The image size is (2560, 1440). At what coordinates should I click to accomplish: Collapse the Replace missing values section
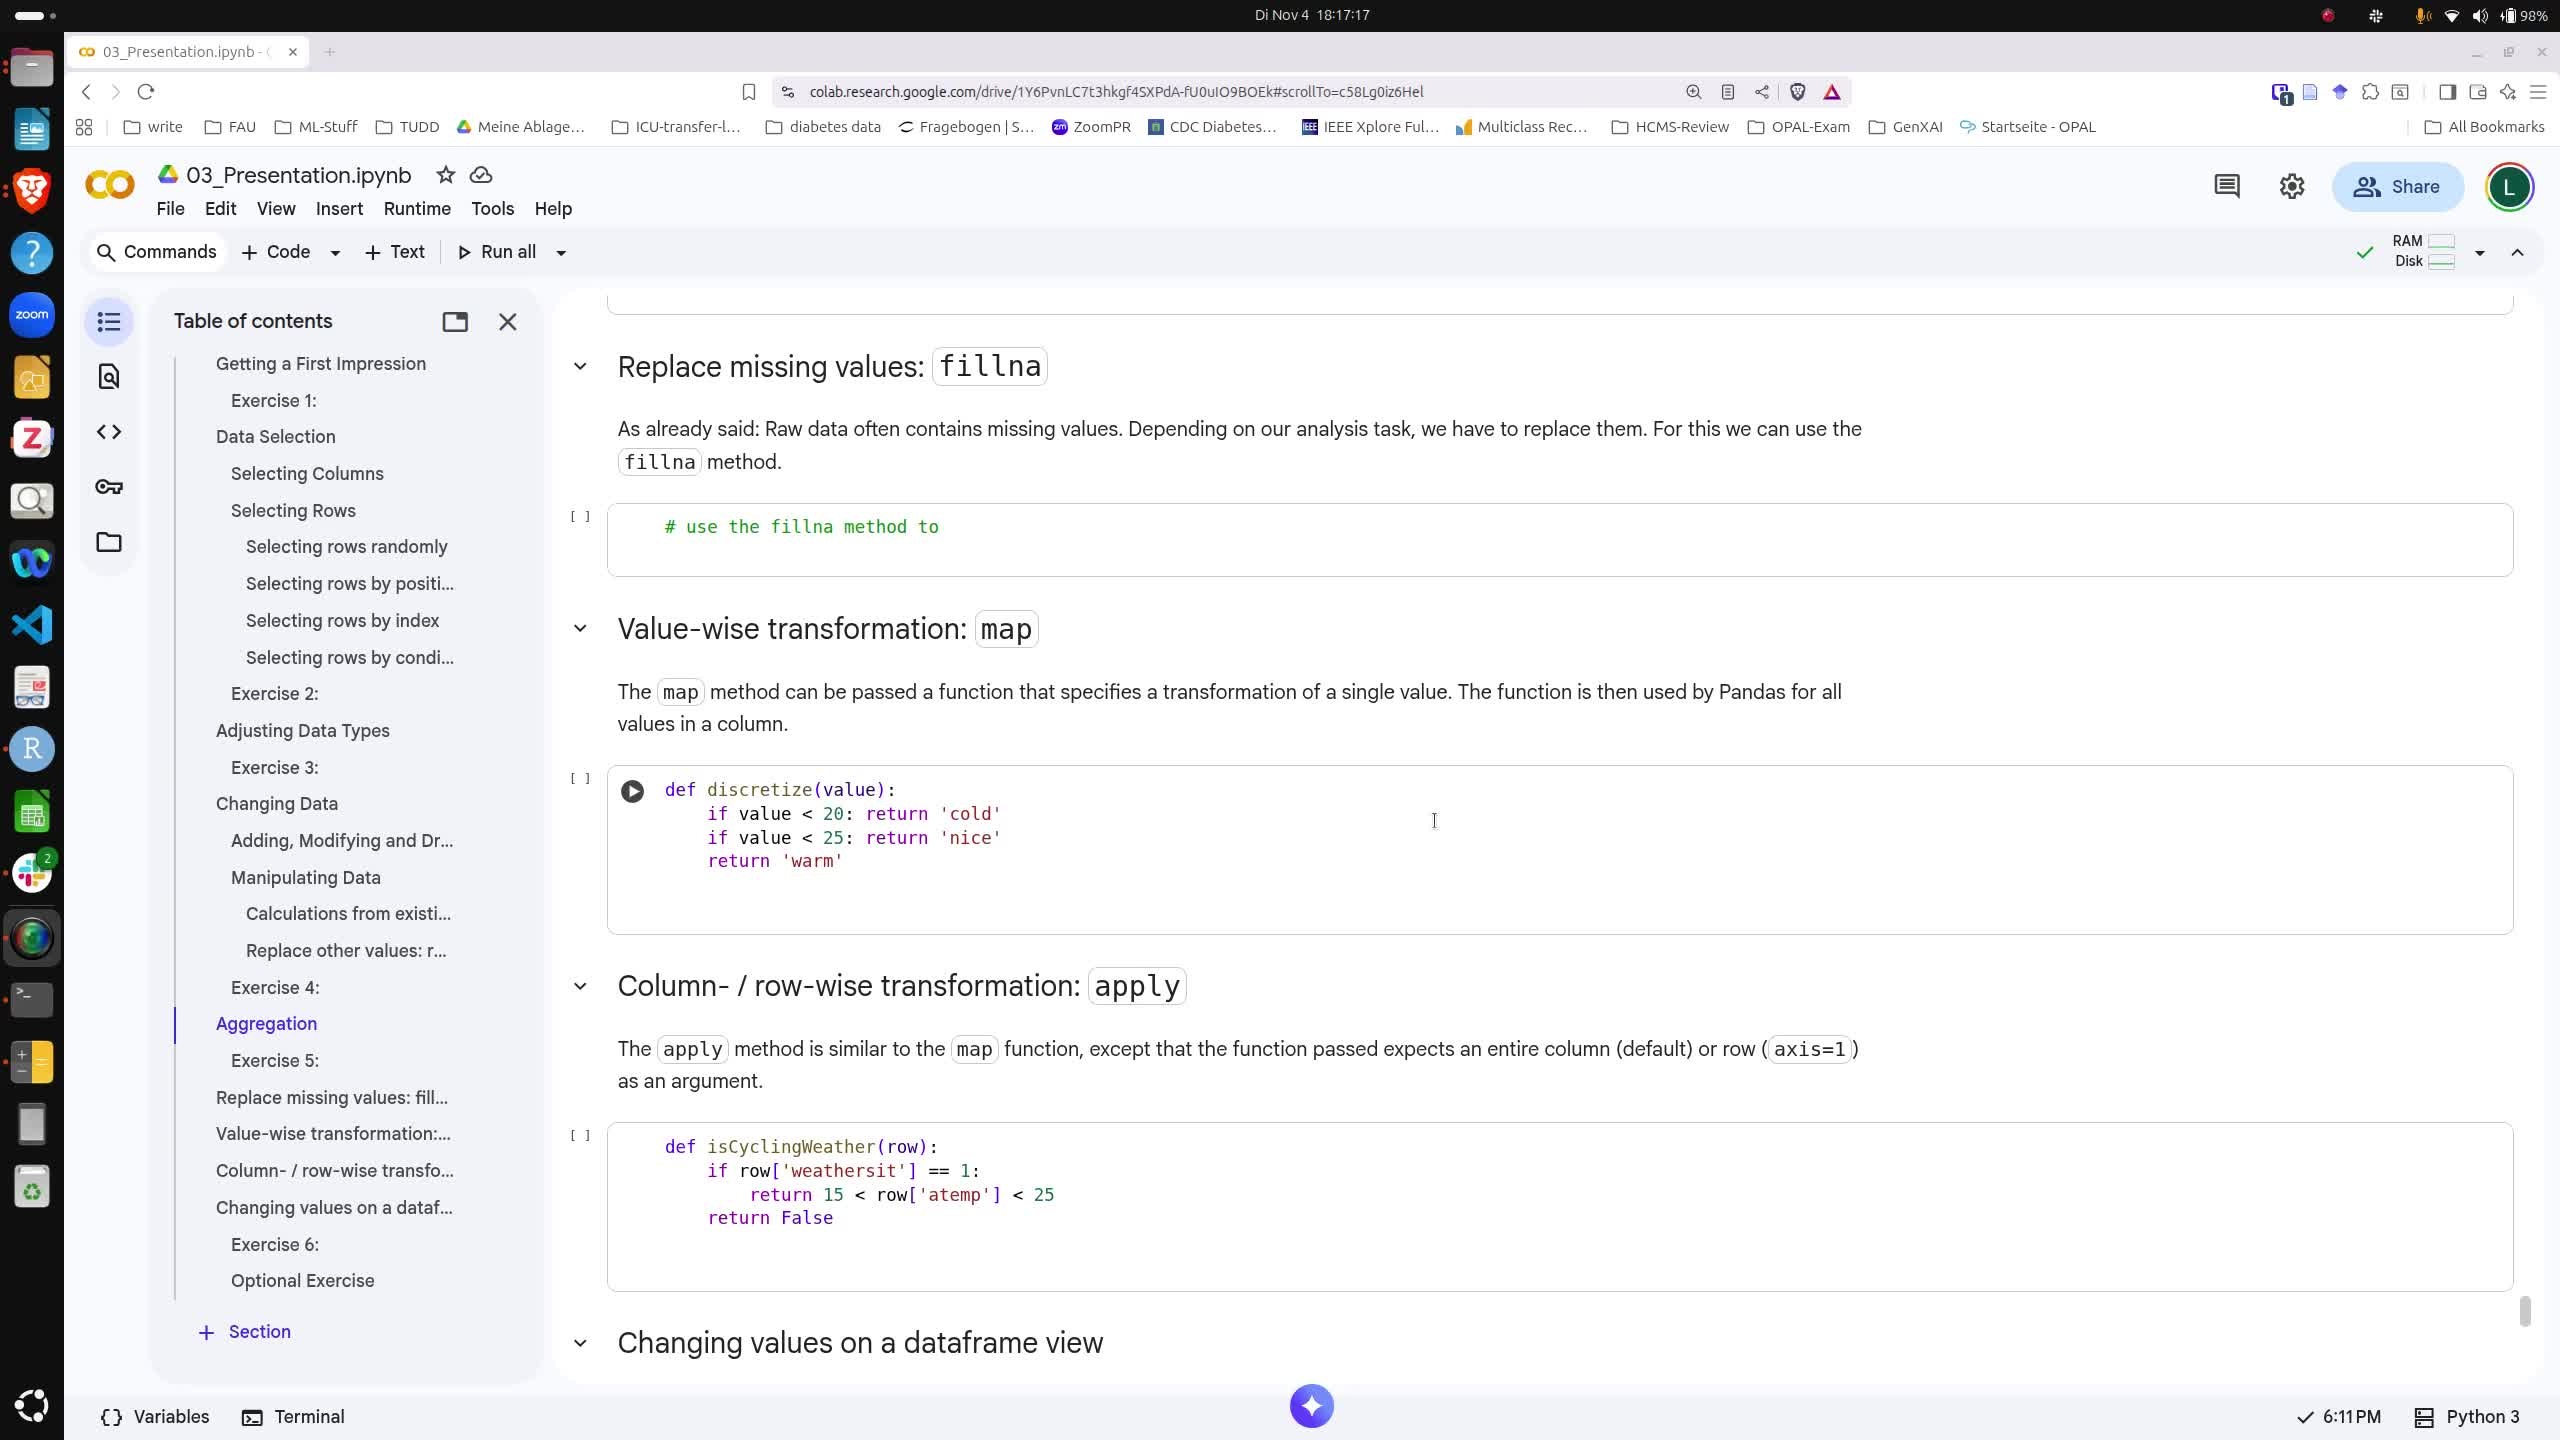point(580,367)
